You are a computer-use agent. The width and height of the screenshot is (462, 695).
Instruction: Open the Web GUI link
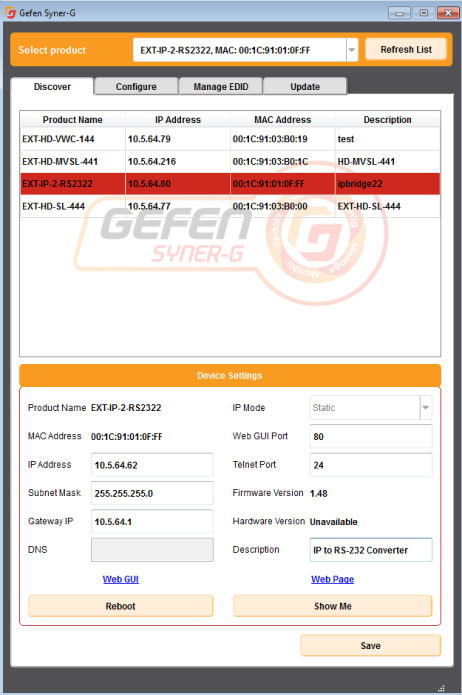(121, 579)
